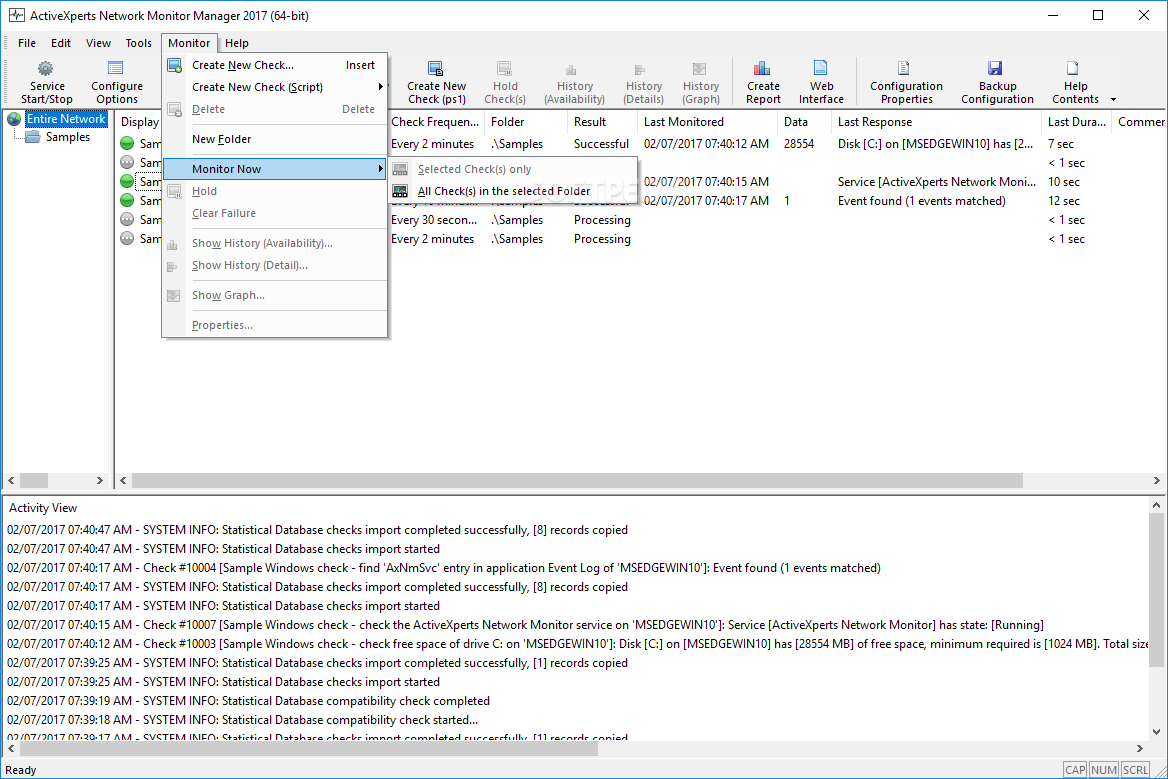Click data value 28554 cell
The width and height of the screenshot is (1168, 779).
click(x=799, y=144)
